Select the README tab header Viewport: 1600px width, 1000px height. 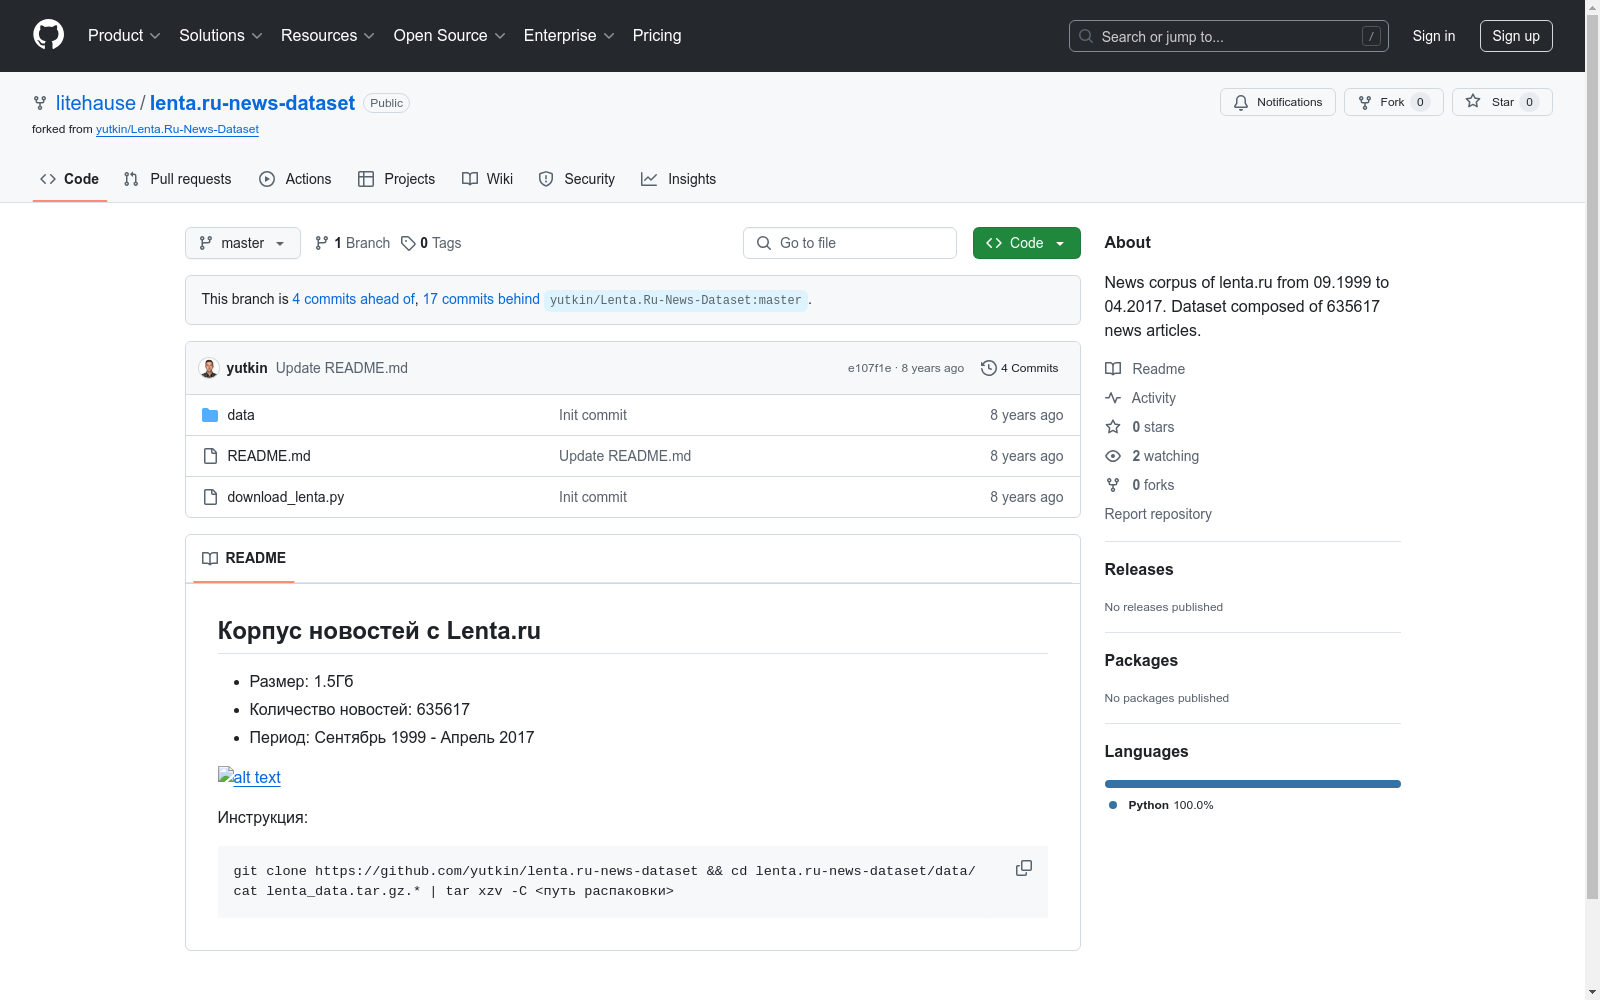coord(244,558)
